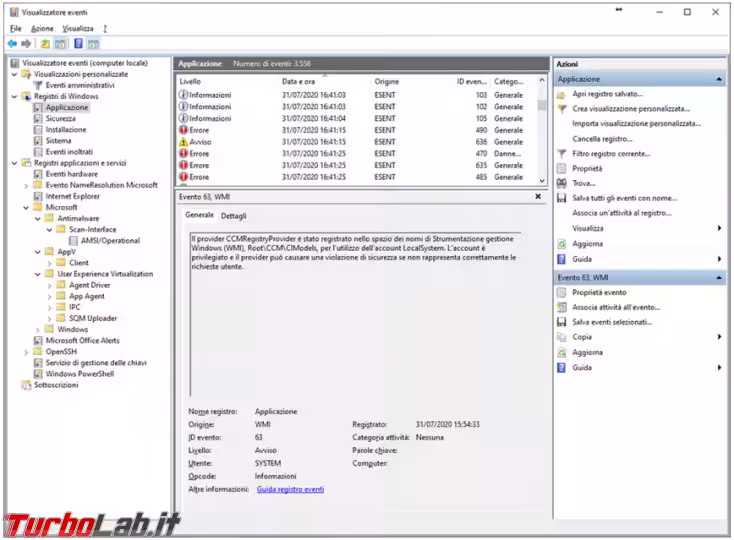Screen dimensions: 734x540
Task: Click the OpenSSH folder icon
Action: pyautogui.click(x=38, y=351)
